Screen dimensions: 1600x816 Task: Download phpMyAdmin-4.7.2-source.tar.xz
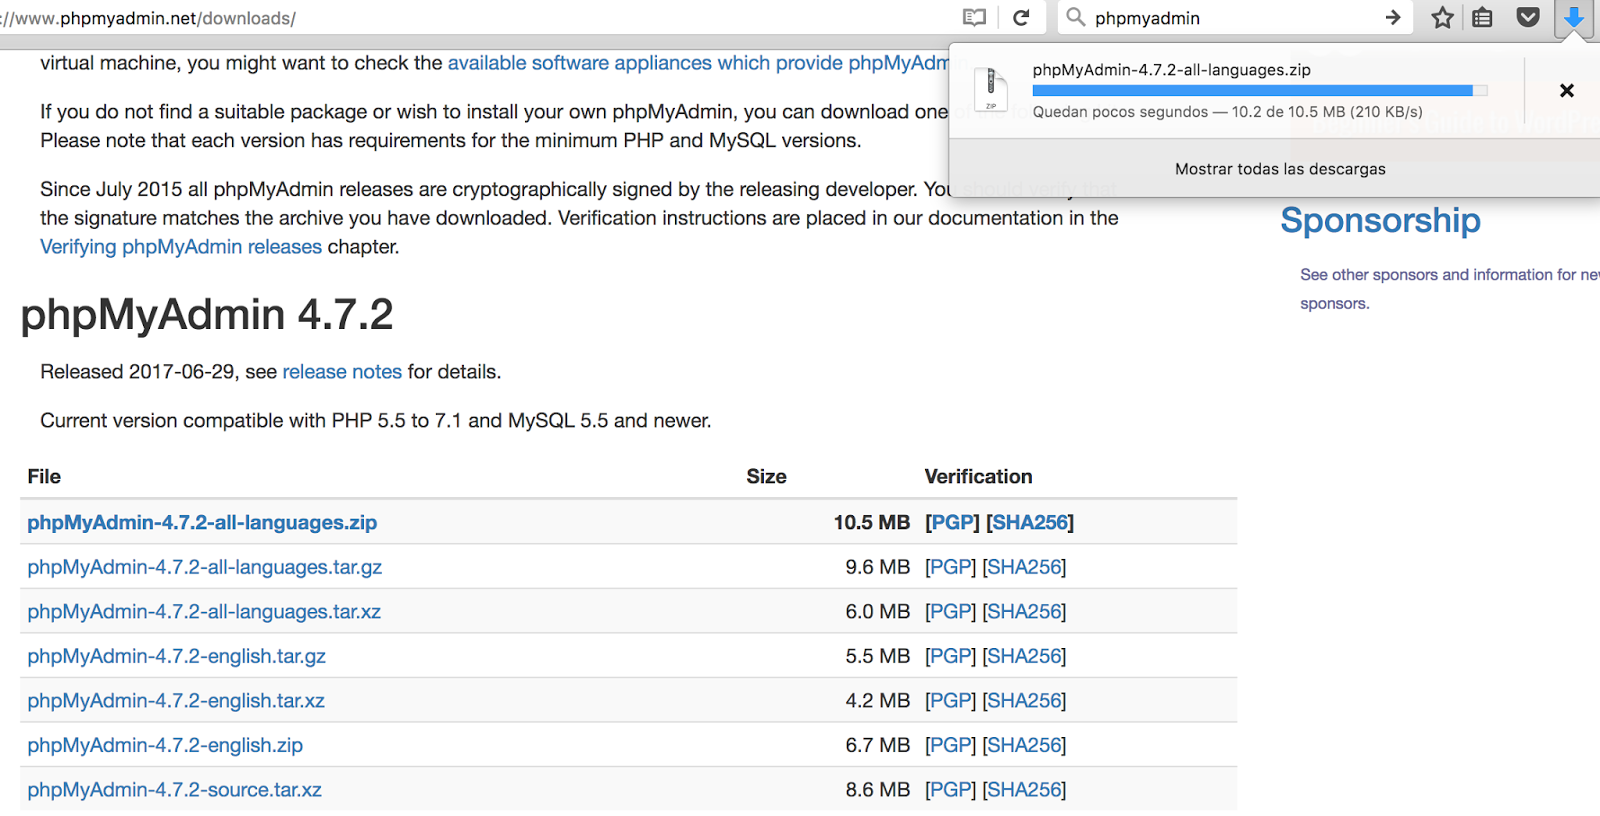[x=175, y=789]
